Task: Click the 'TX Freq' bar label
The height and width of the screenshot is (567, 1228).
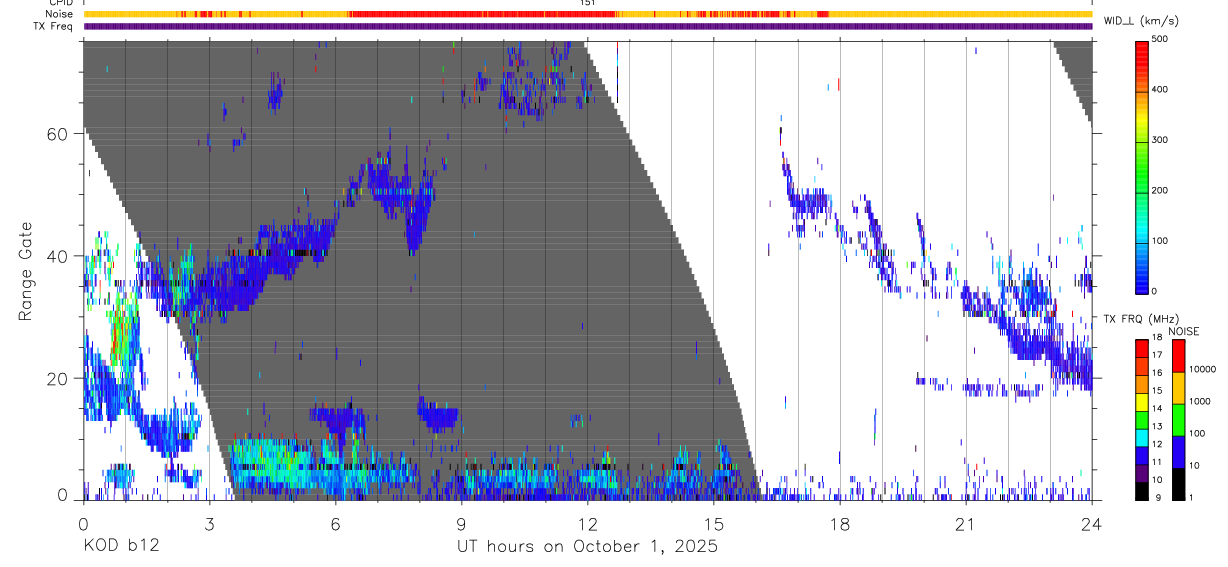Action: click(54, 26)
